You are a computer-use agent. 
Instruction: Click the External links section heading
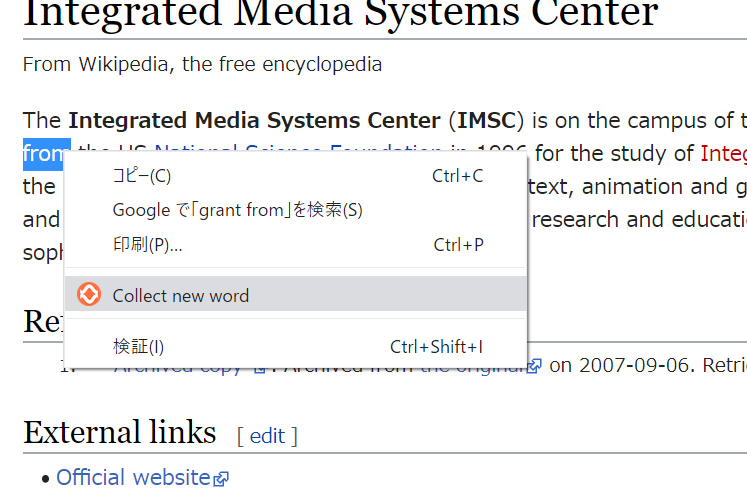(120, 432)
